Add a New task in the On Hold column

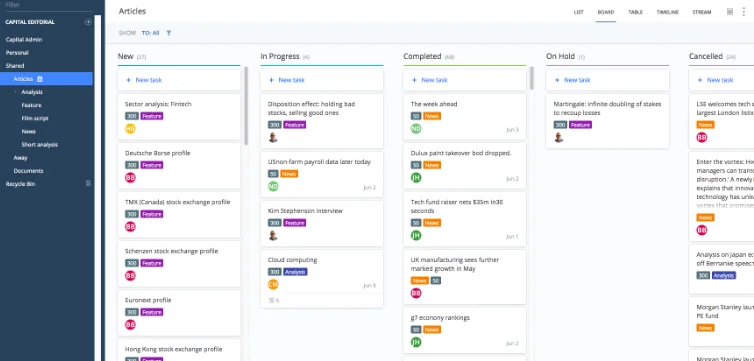[607, 80]
